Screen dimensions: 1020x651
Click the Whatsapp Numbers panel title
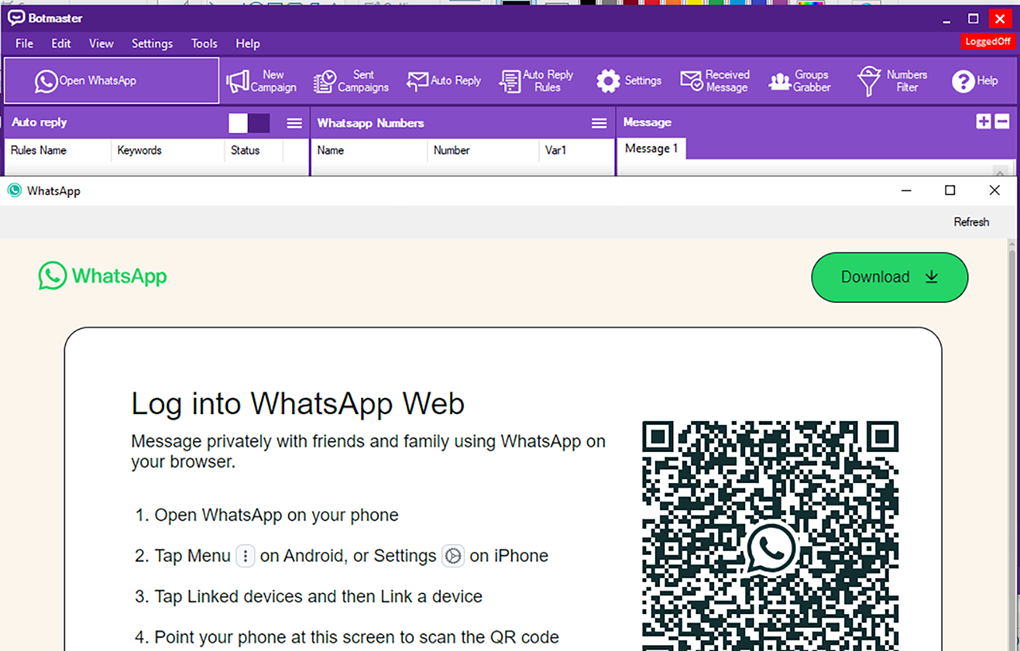[x=371, y=123]
